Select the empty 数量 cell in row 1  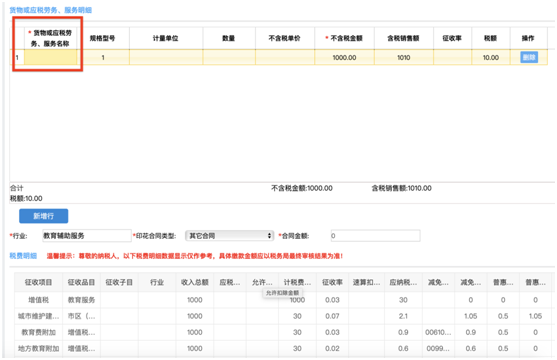pyautogui.click(x=229, y=57)
